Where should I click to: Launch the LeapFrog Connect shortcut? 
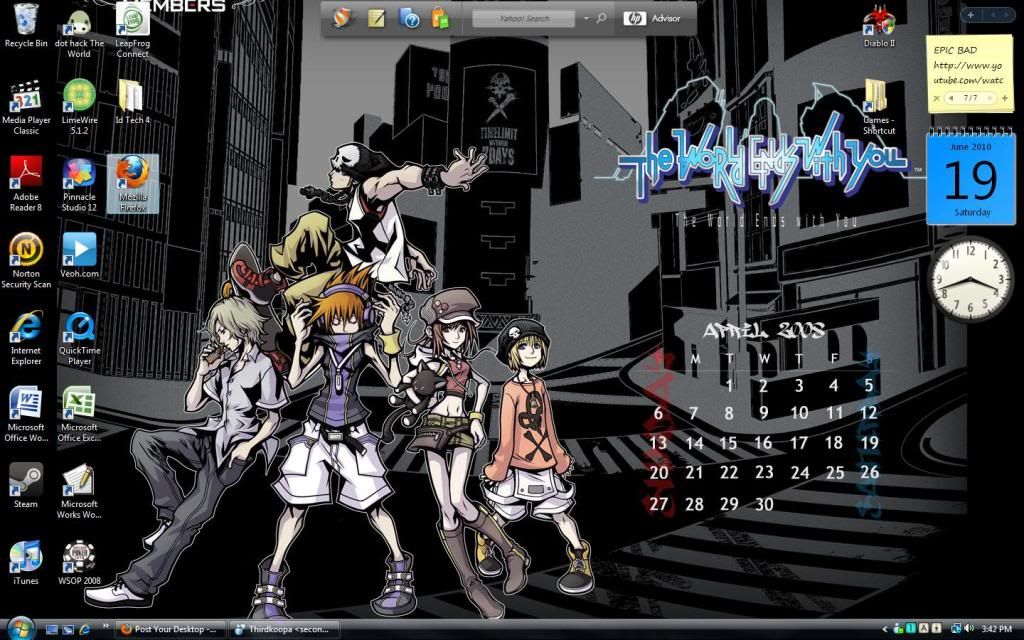(133, 29)
